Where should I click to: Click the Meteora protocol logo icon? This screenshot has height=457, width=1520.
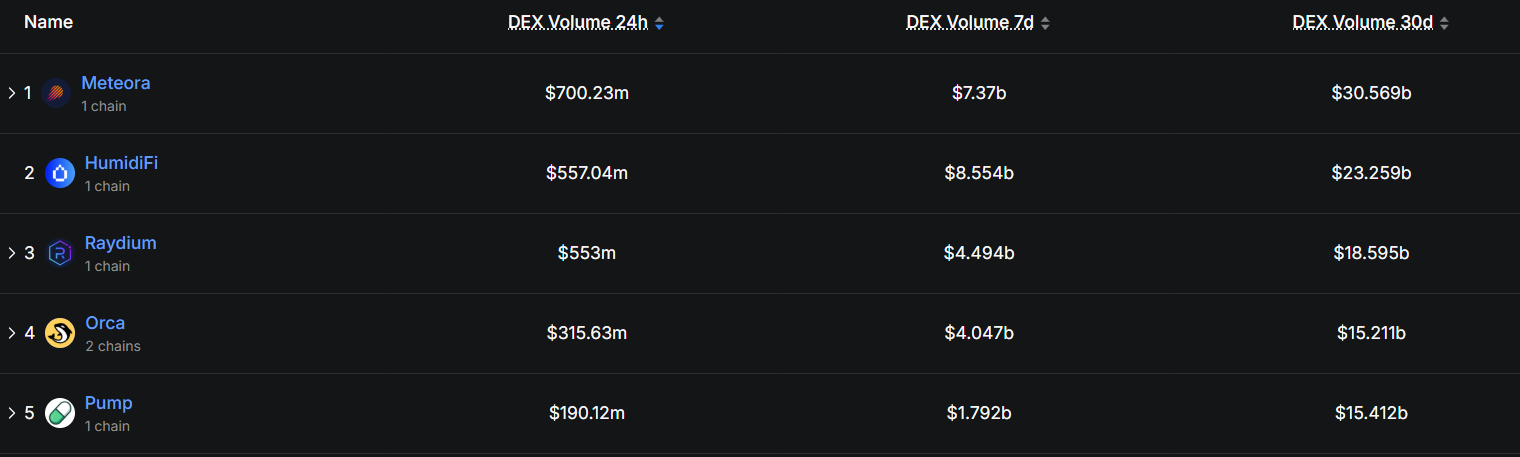(x=56, y=93)
